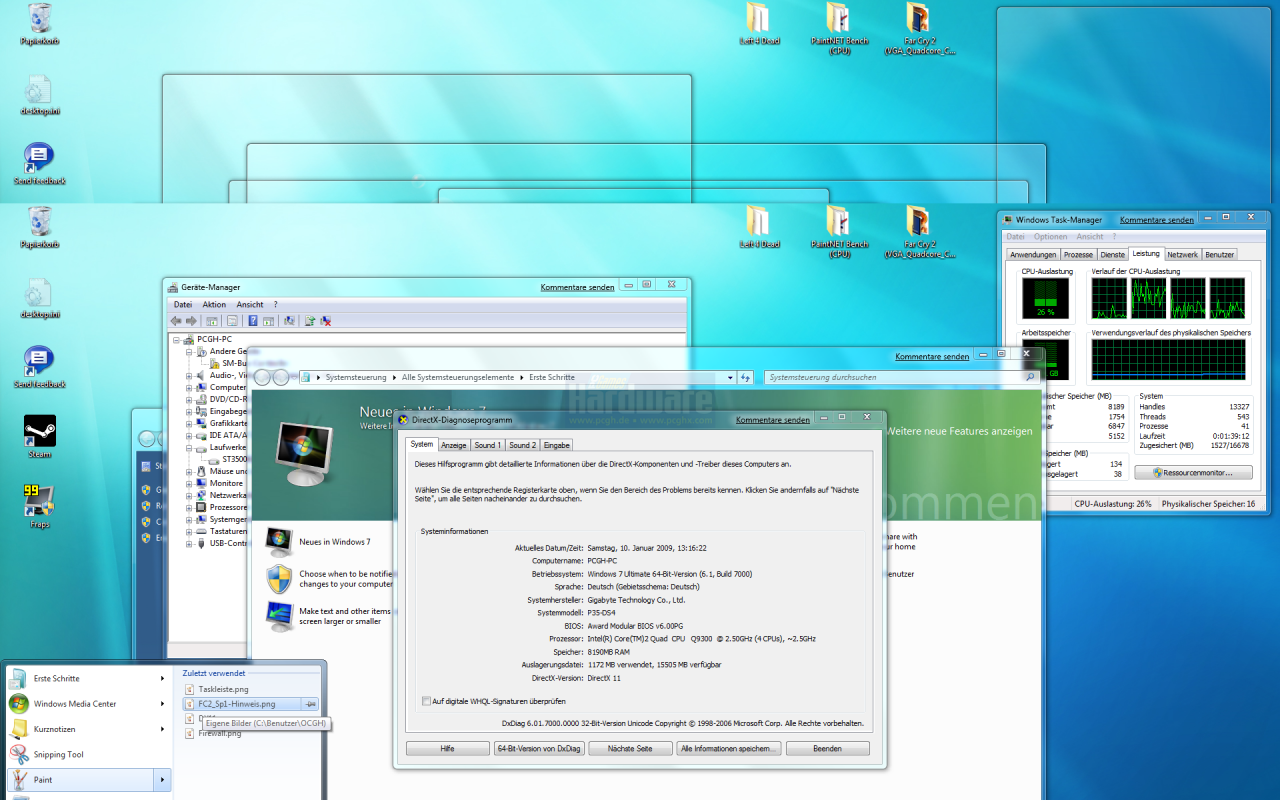Viewport: 1280px width, 800px height.
Task: Open the Paint submenu arrow in Start menu
Action: point(162,780)
